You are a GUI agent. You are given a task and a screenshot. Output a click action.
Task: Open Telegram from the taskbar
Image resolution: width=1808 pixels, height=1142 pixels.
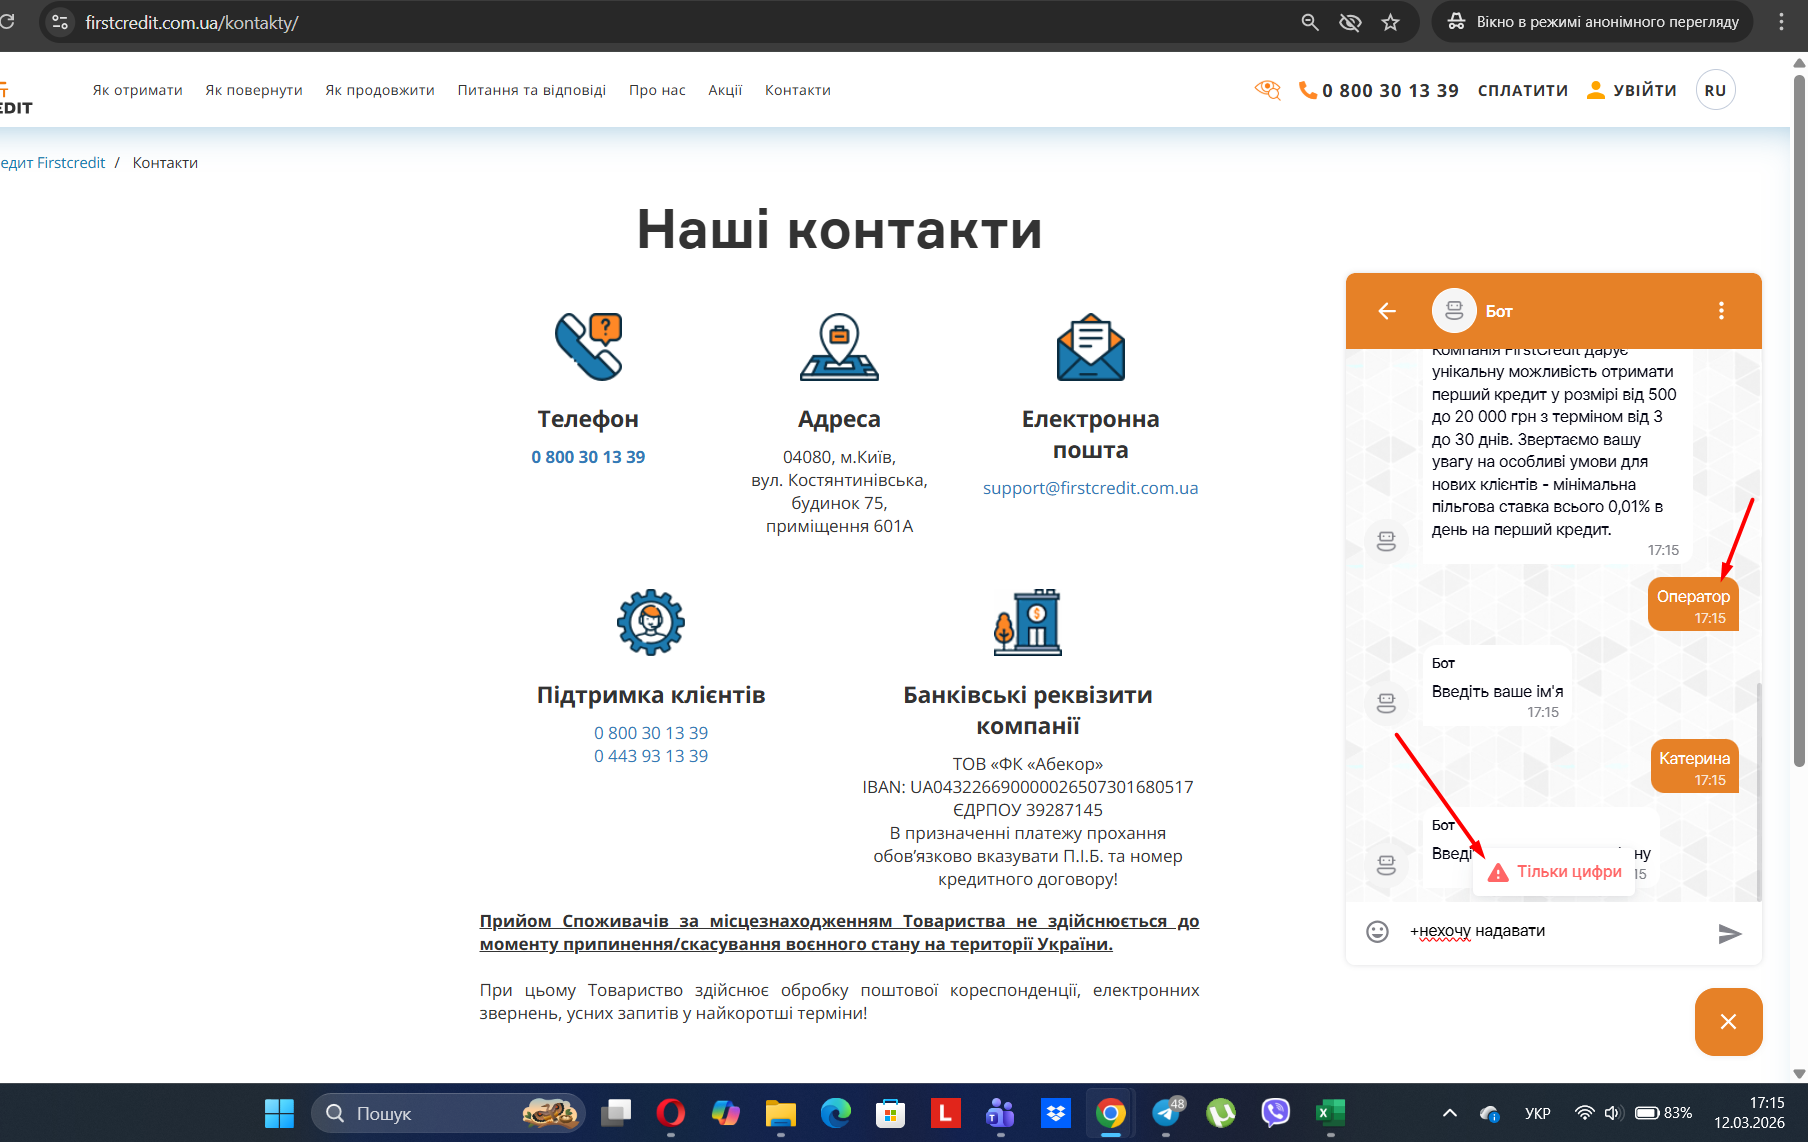(1166, 1113)
